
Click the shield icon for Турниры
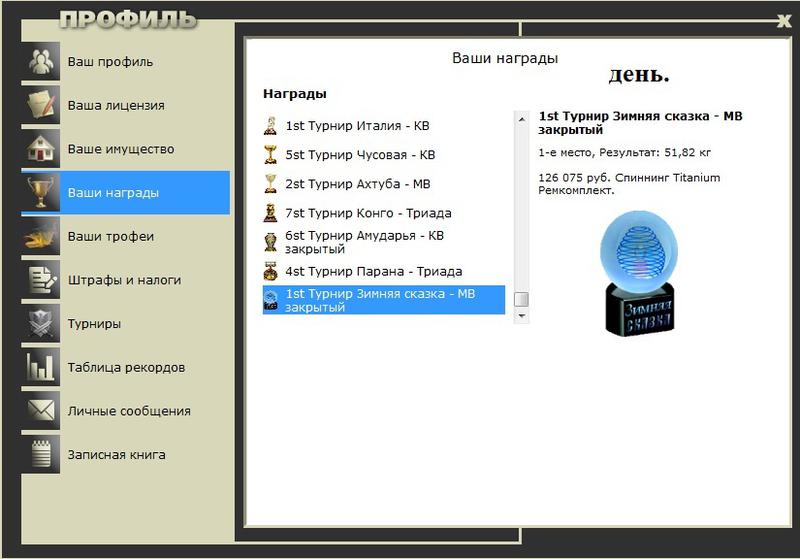pyautogui.click(x=41, y=323)
